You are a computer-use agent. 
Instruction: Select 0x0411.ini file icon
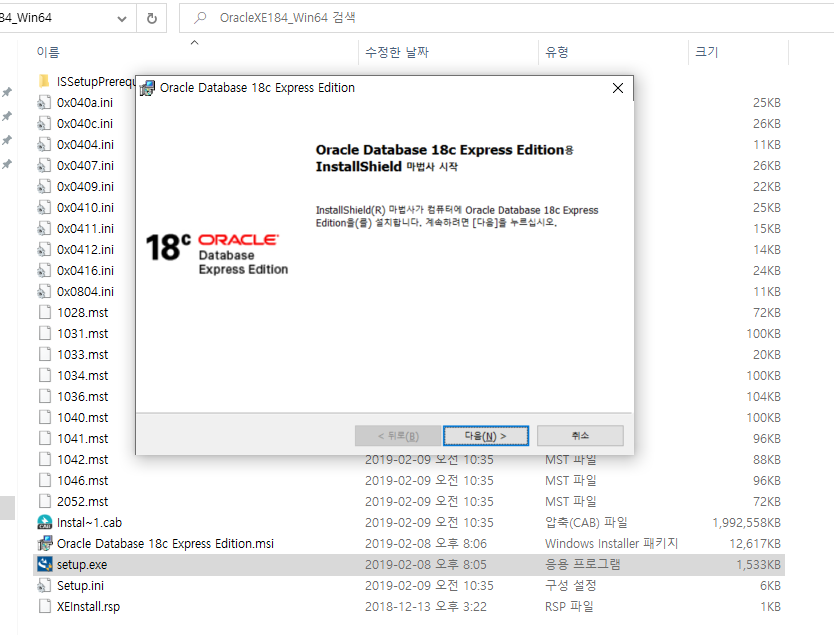point(45,228)
